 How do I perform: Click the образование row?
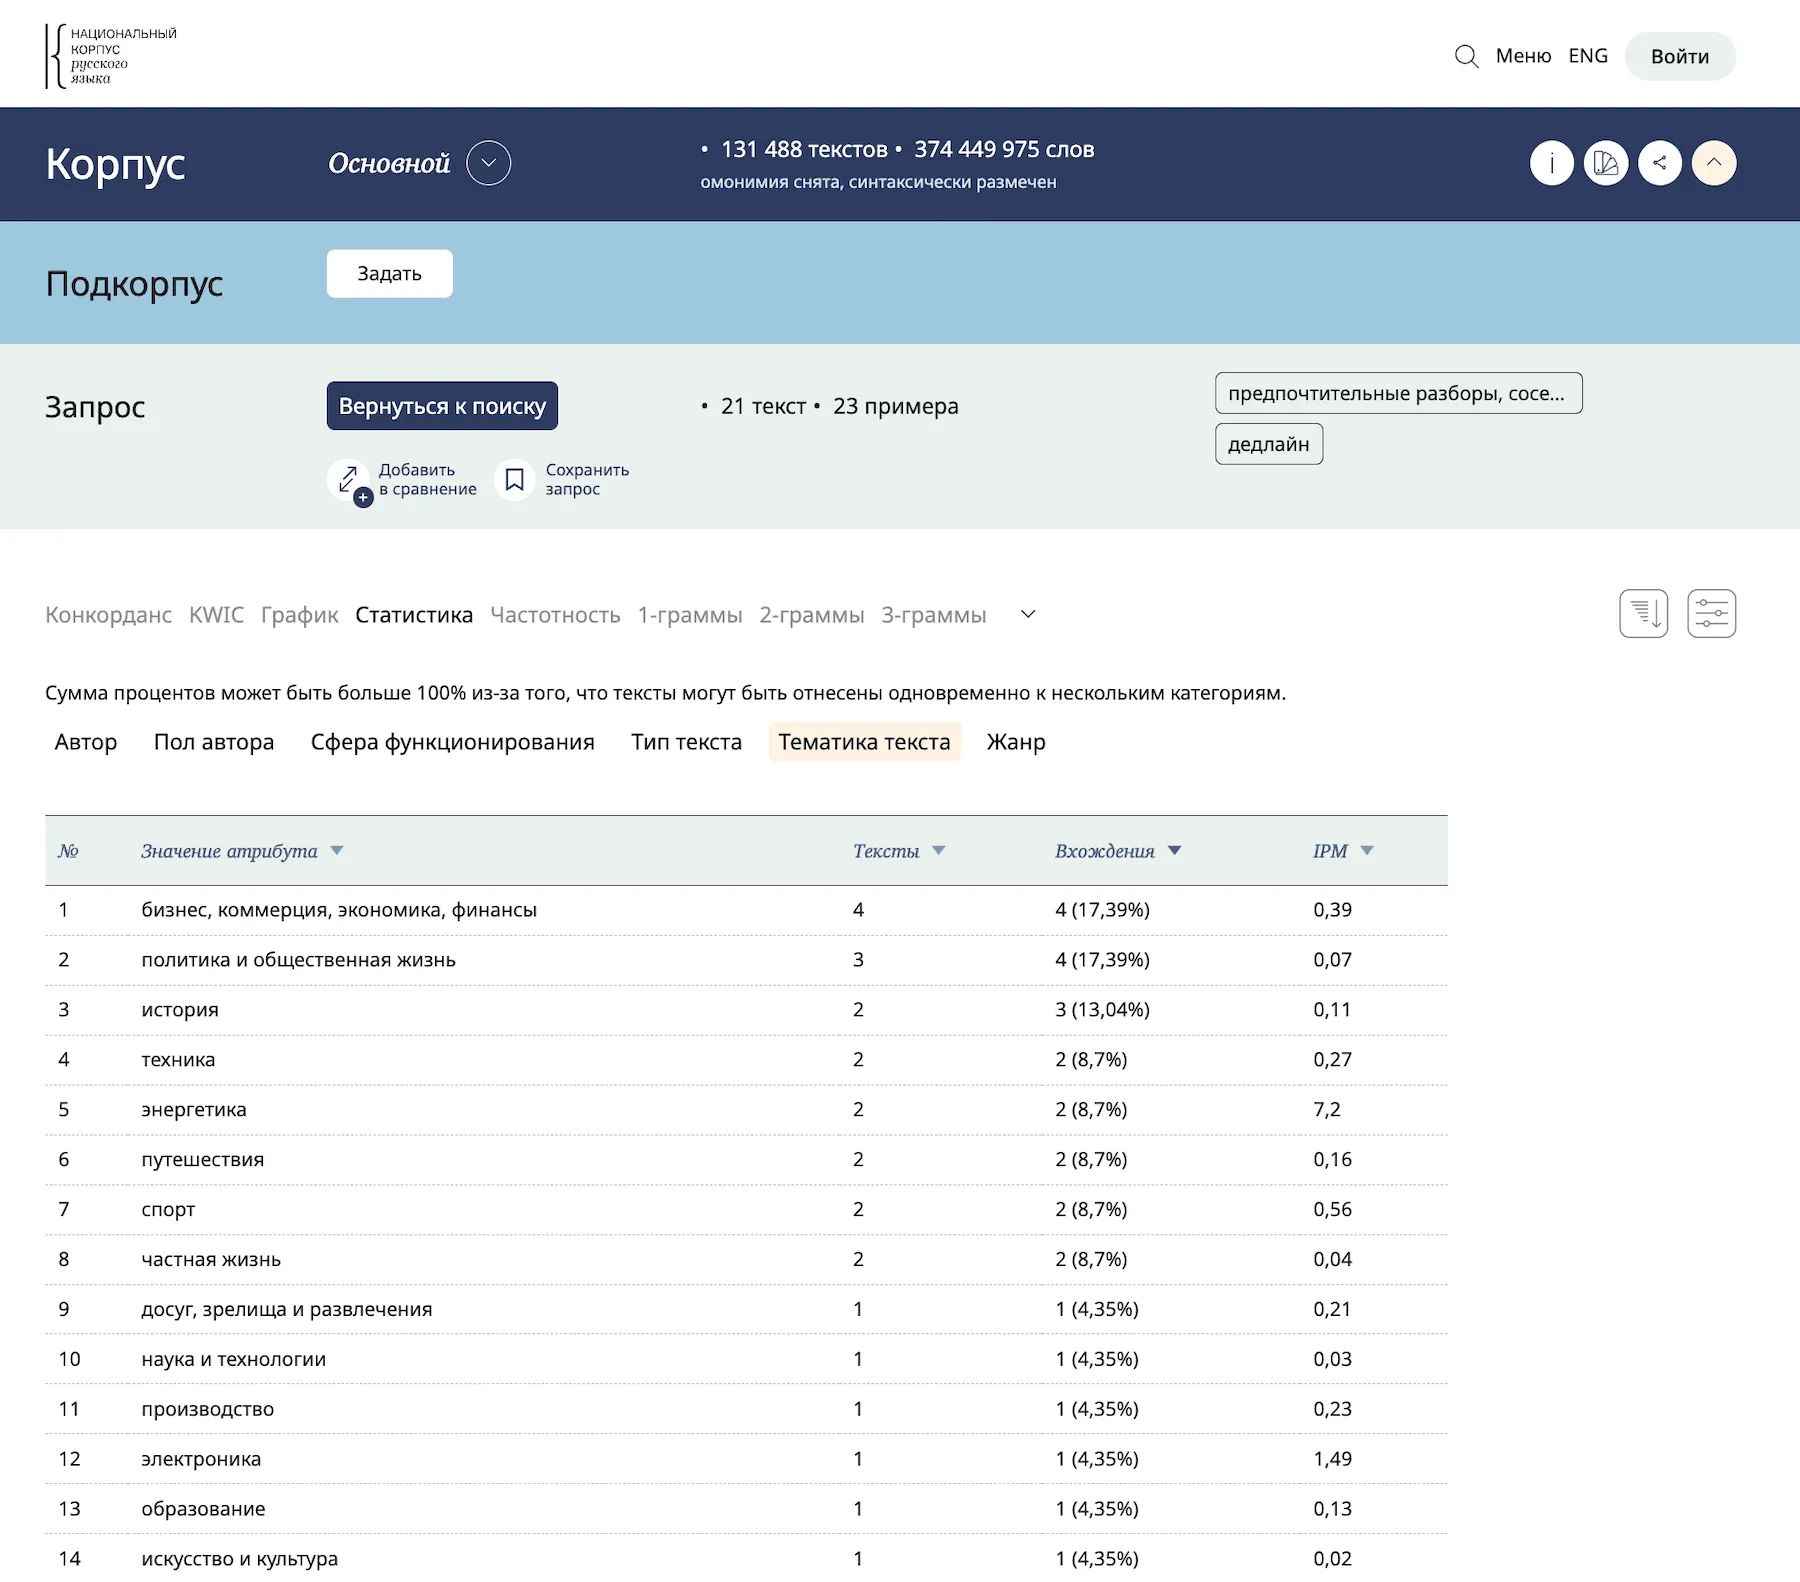pyautogui.click(x=746, y=1509)
